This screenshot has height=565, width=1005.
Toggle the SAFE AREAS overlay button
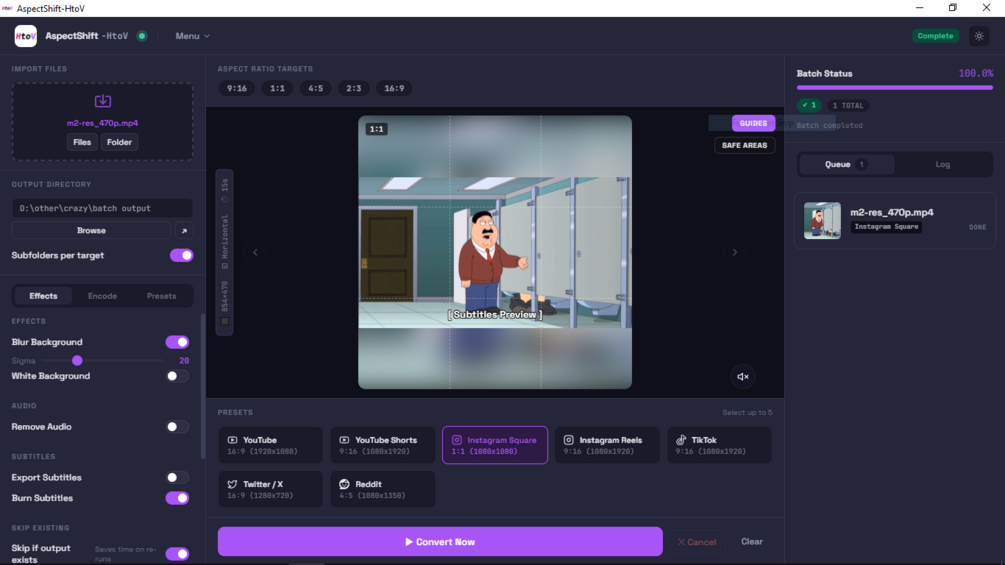(744, 145)
